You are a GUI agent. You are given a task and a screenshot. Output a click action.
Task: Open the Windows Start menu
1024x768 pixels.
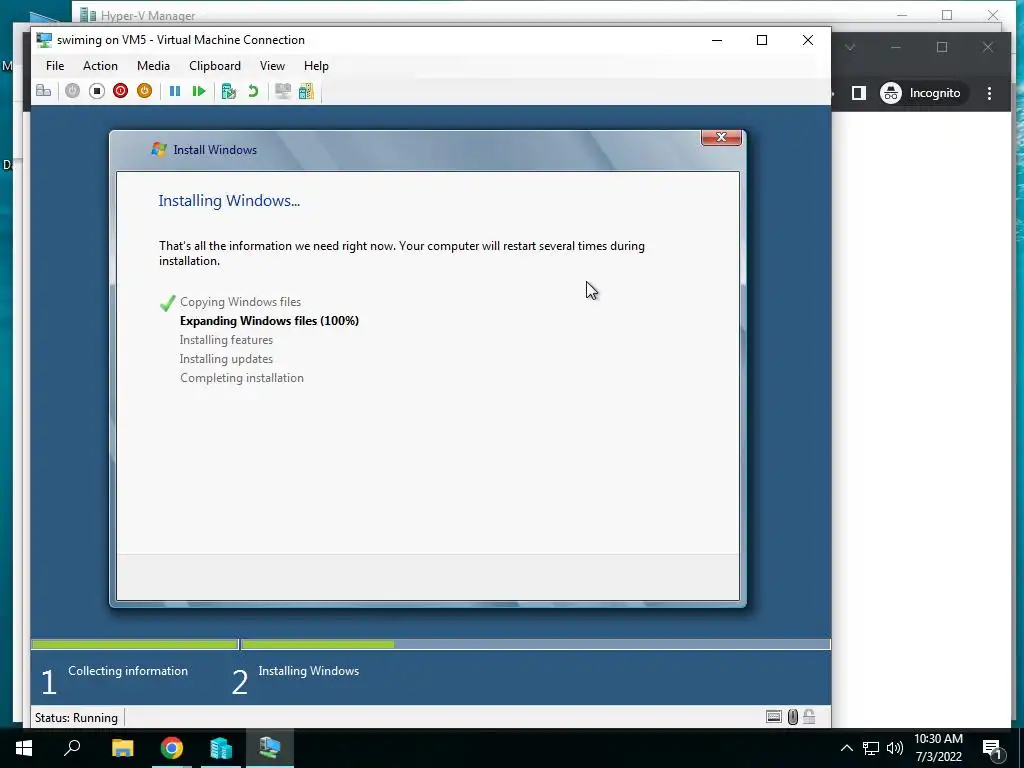[x=24, y=748]
